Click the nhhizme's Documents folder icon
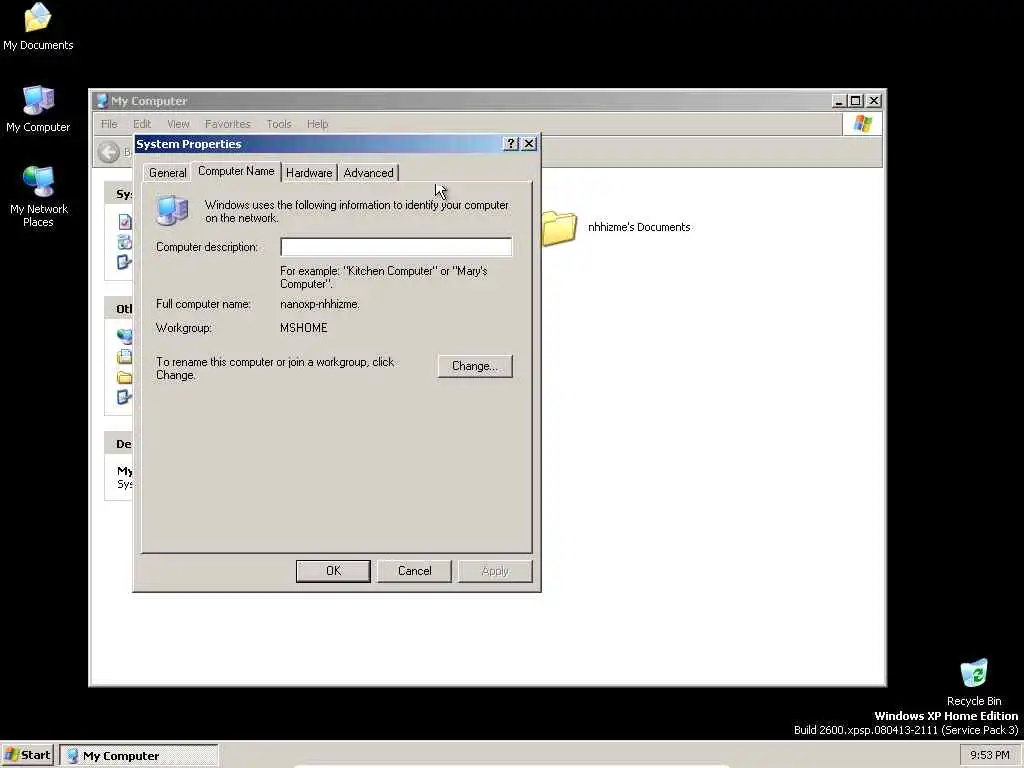This screenshot has width=1024, height=768. pyautogui.click(x=559, y=228)
